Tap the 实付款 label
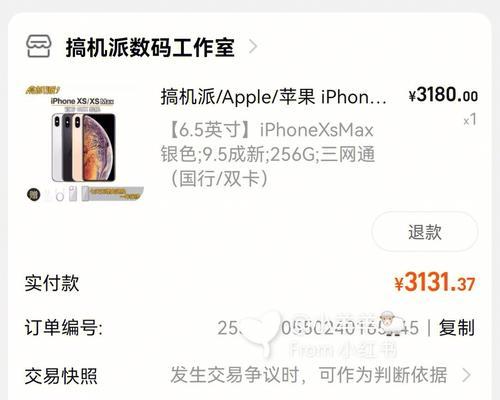500x400 pixels. 52,283
